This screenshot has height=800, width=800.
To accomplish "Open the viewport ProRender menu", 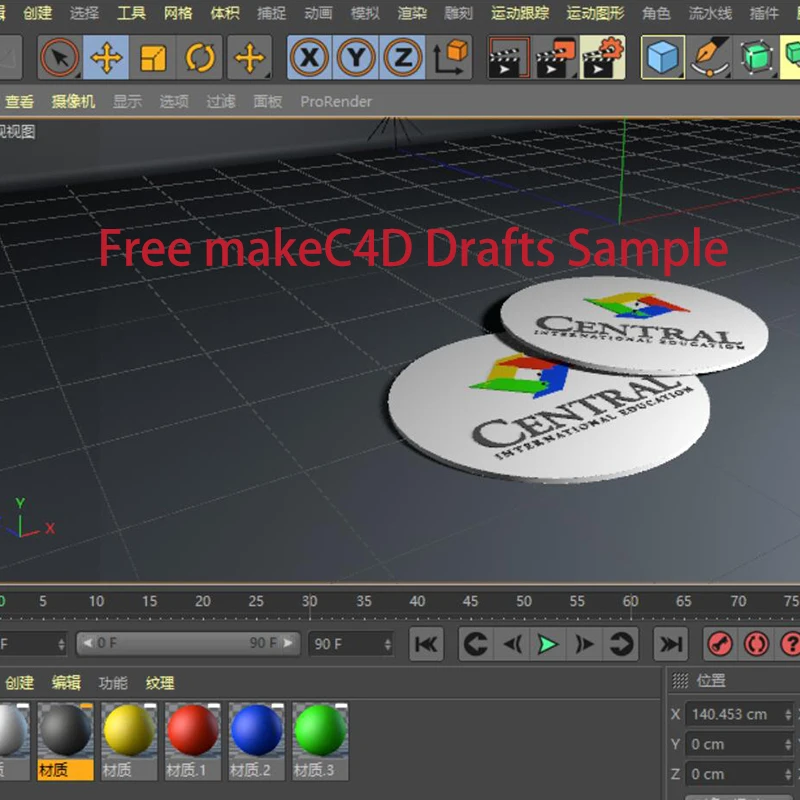I will [x=336, y=102].
